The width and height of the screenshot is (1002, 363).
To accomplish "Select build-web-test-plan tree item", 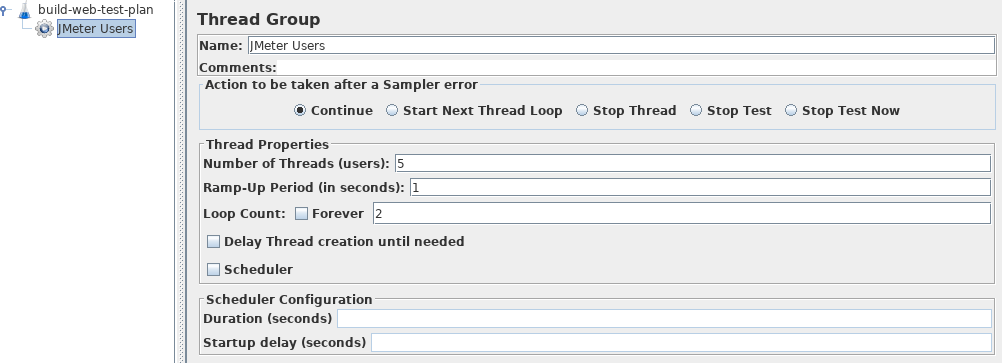I will [x=95, y=10].
